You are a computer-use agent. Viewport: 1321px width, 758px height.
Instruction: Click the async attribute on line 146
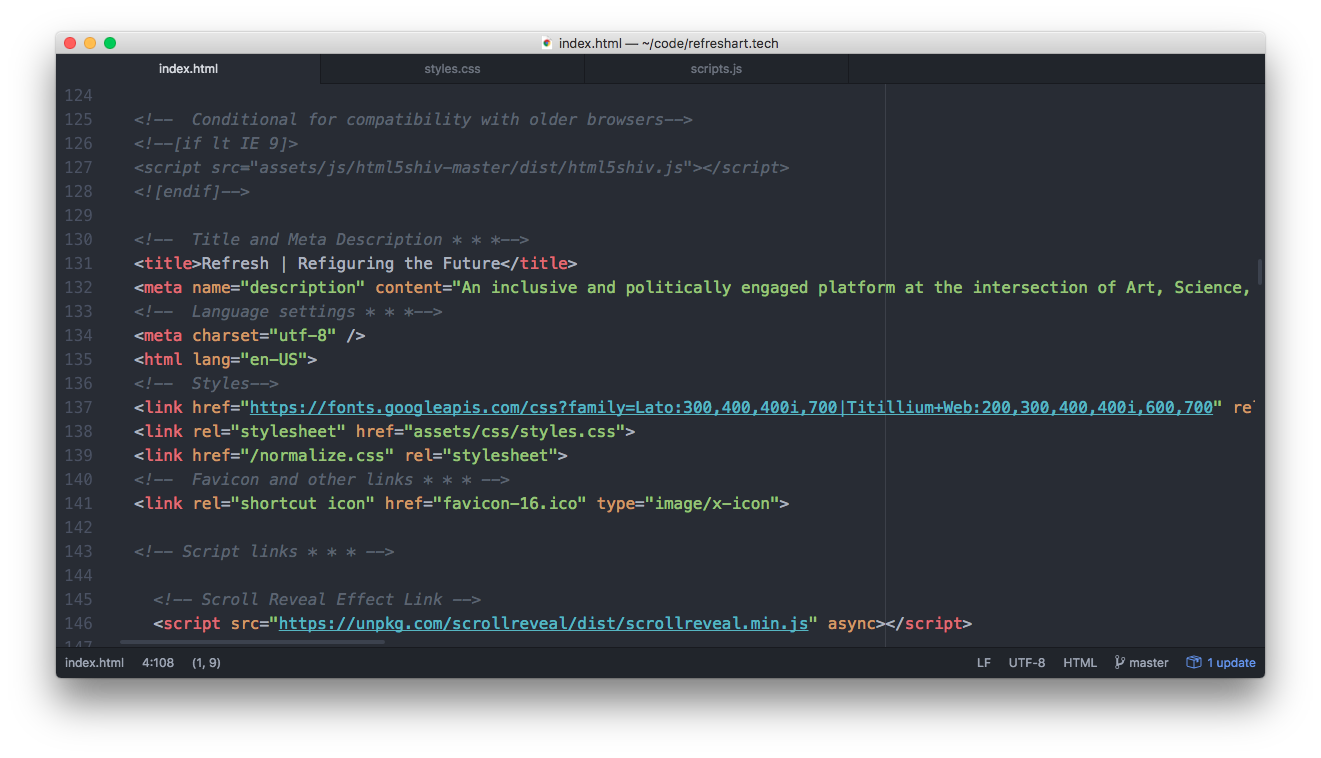(x=851, y=623)
